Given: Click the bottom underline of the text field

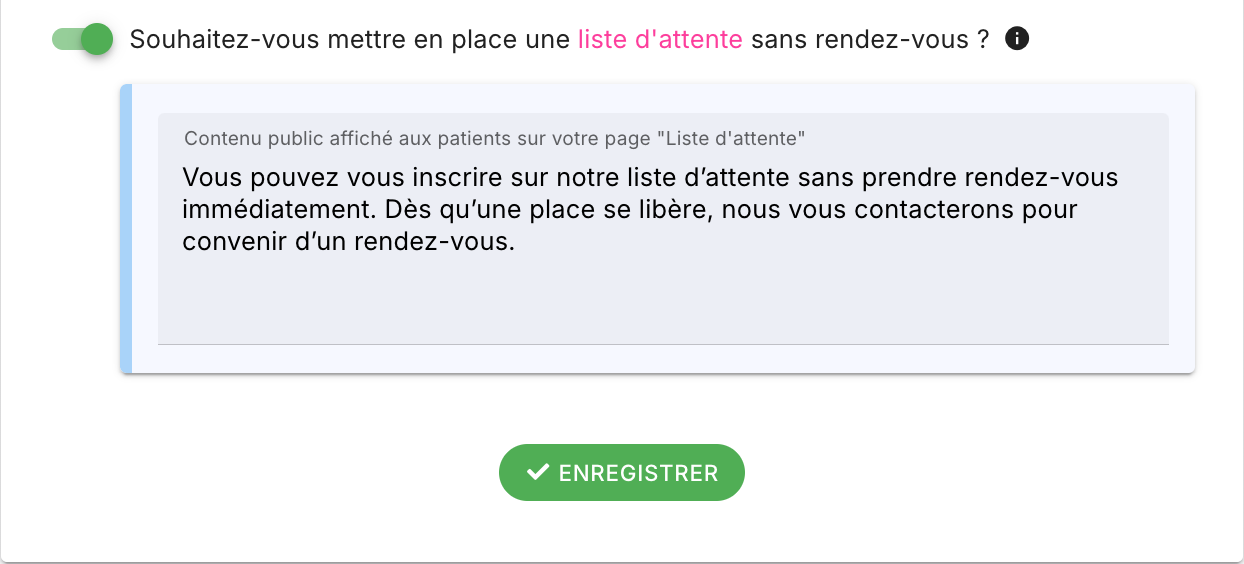Looking at the screenshot, I should pyautogui.click(x=662, y=344).
